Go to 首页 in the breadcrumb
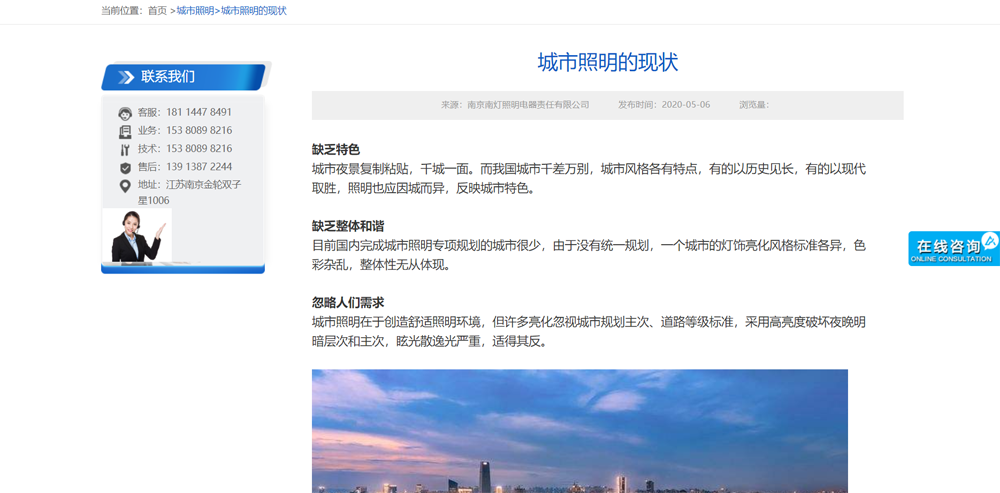The image size is (1000, 493). [157, 11]
